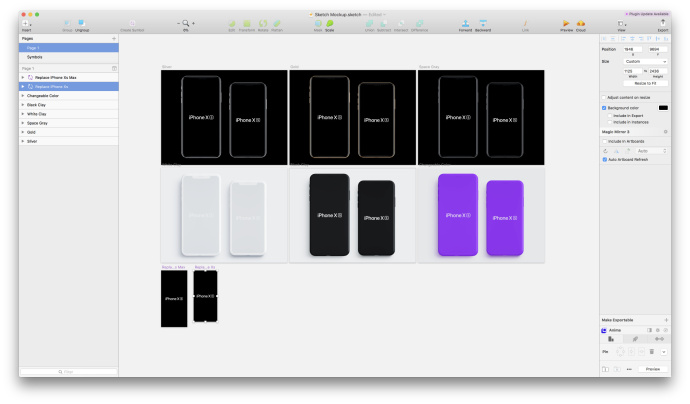Image resolution: width=690 pixels, height=404 pixels.
Task: Uncheck the Background color checkbox
Action: click(x=604, y=107)
